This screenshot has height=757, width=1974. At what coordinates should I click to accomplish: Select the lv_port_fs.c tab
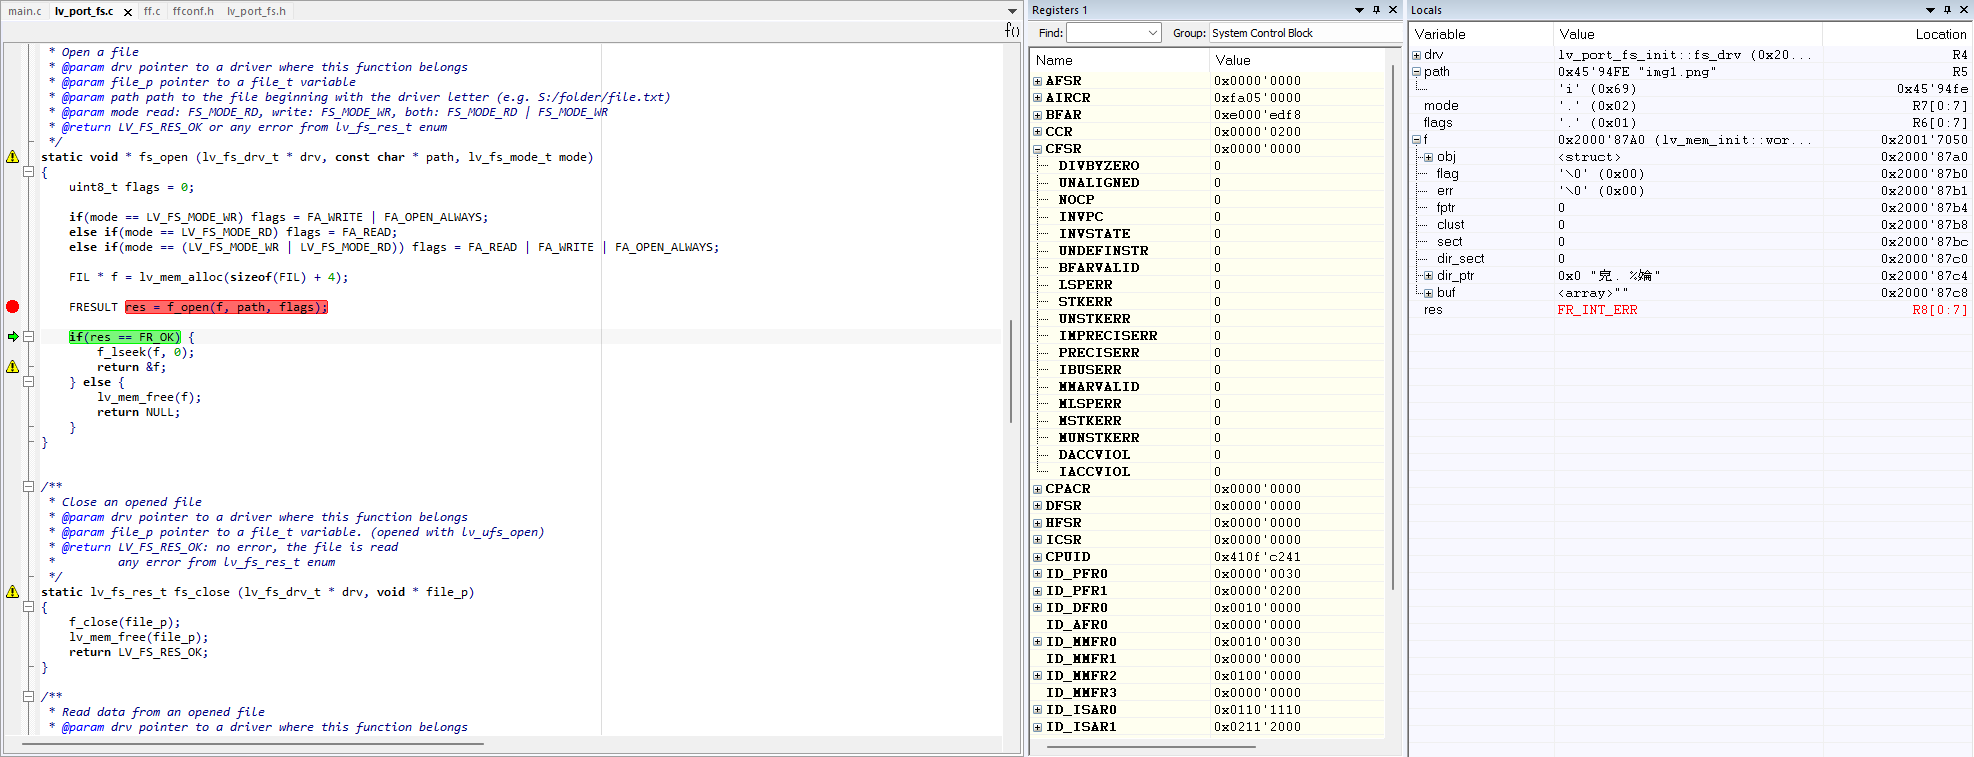(x=84, y=11)
